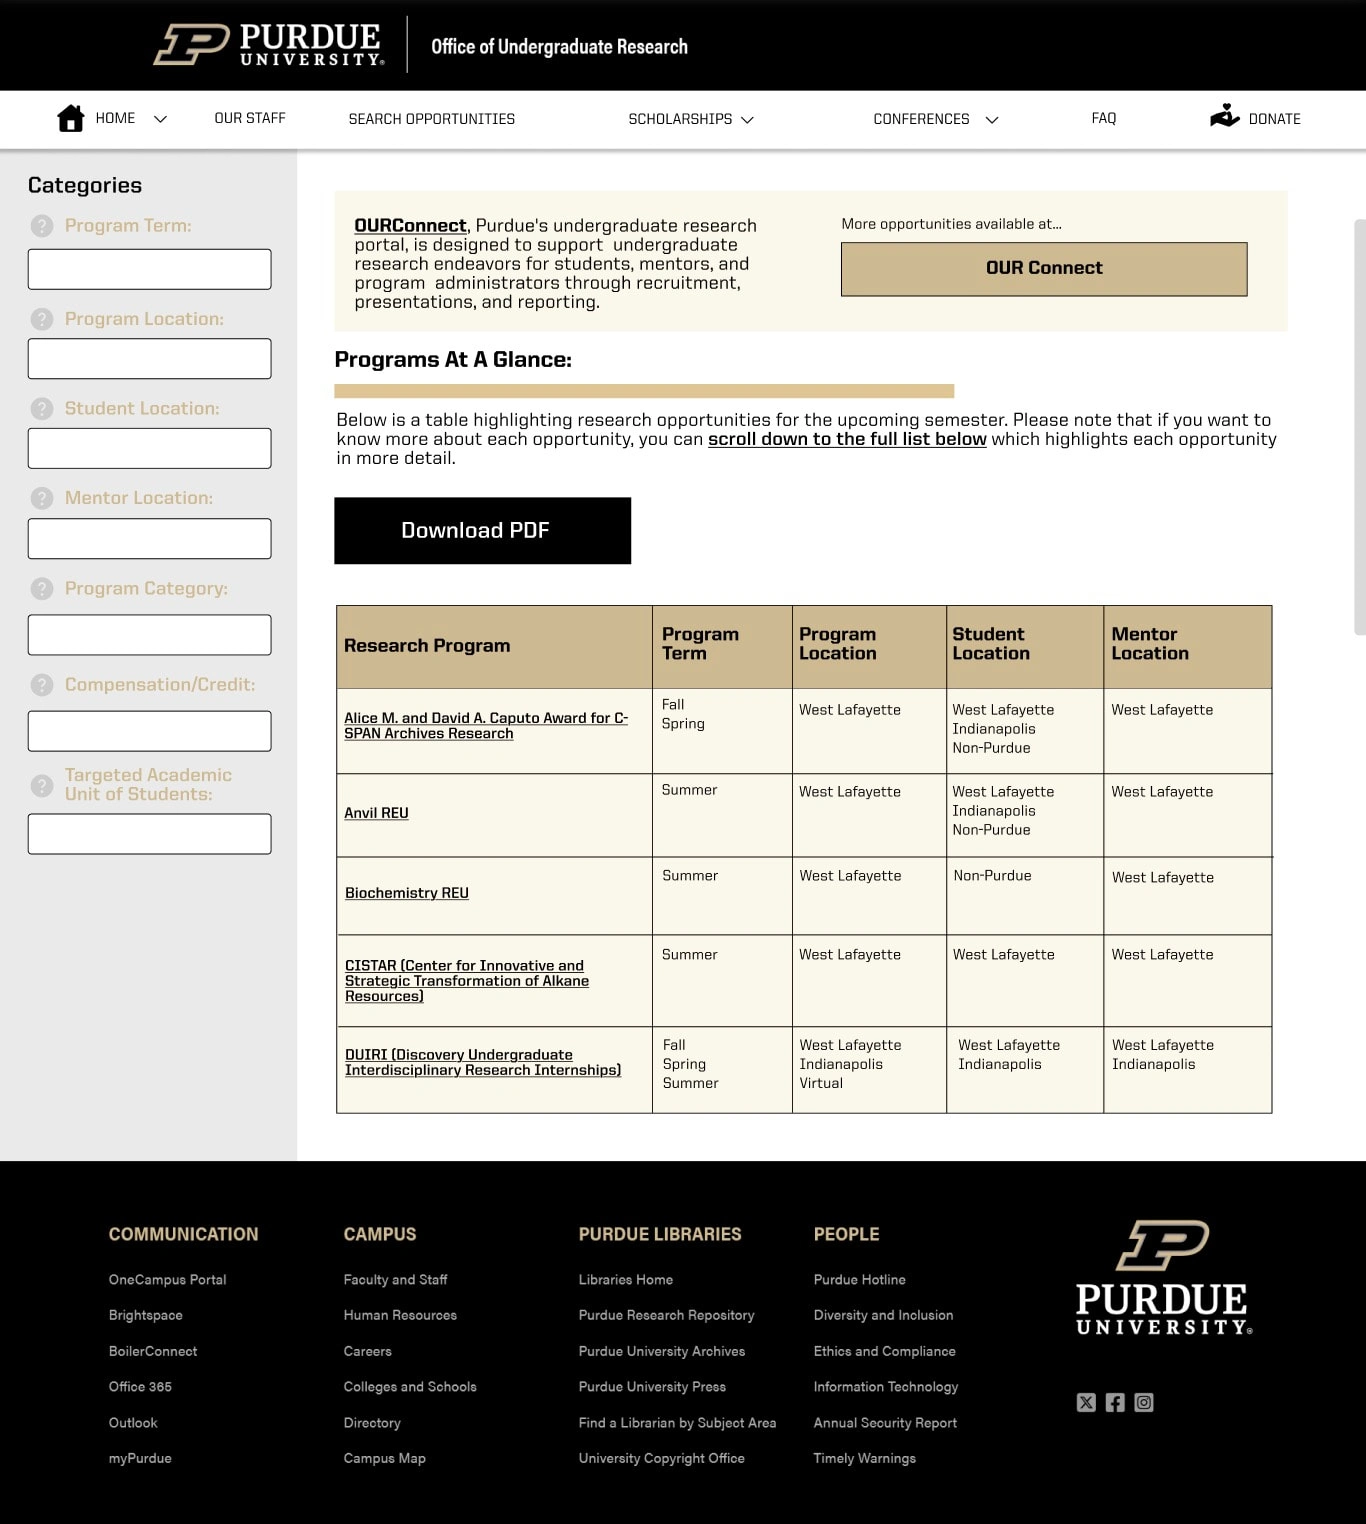Open Brightspace footer link

pyautogui.click(x=145, y=1316)
